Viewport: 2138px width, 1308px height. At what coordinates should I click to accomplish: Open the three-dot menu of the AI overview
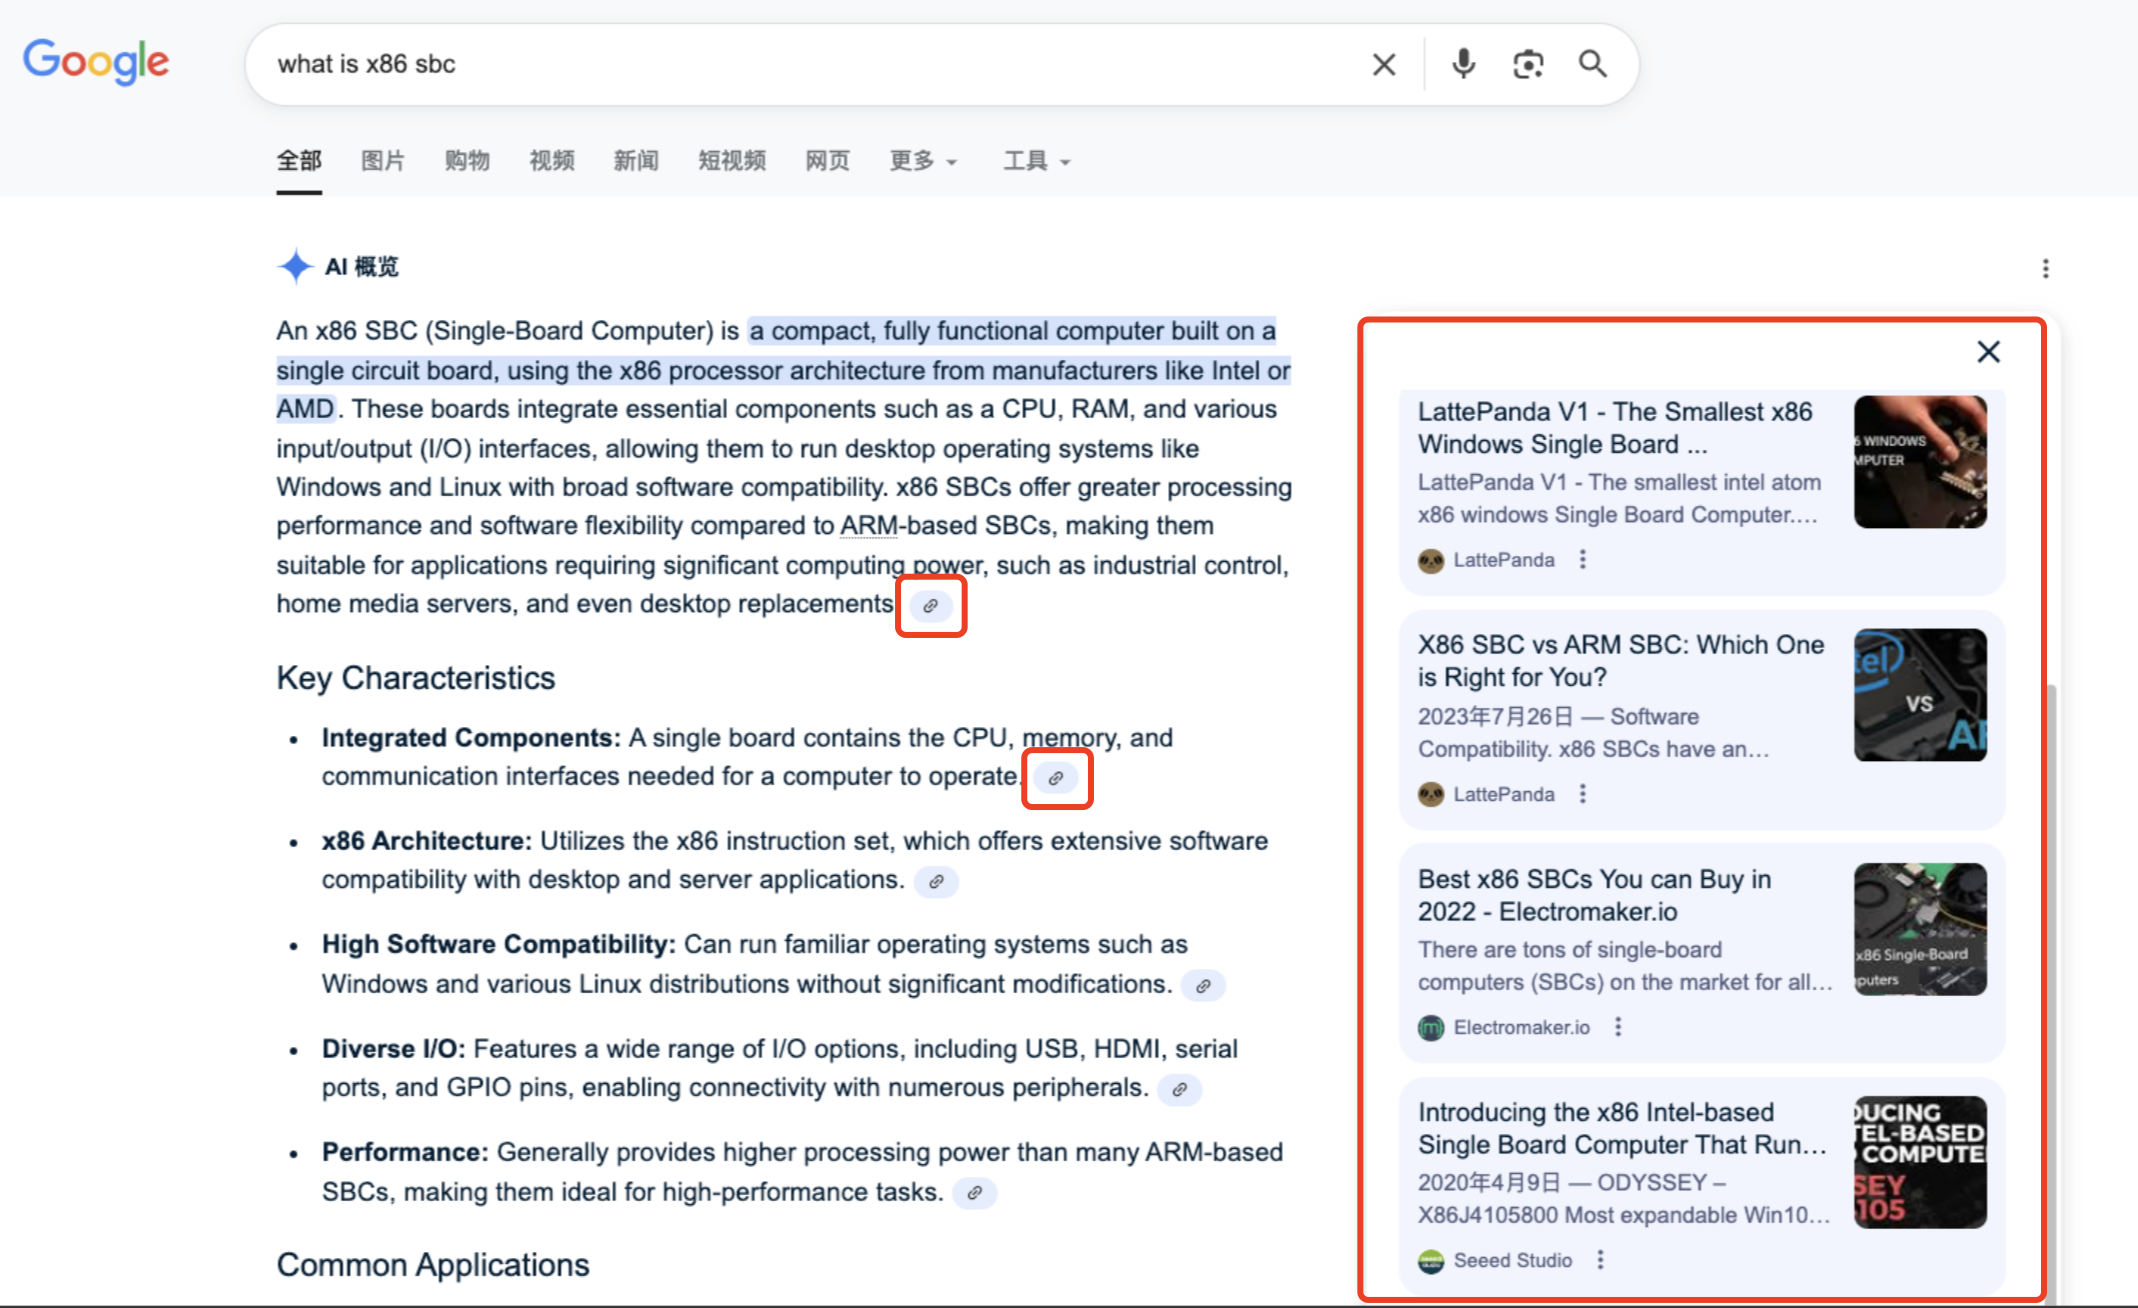(x=2046, y=268)
